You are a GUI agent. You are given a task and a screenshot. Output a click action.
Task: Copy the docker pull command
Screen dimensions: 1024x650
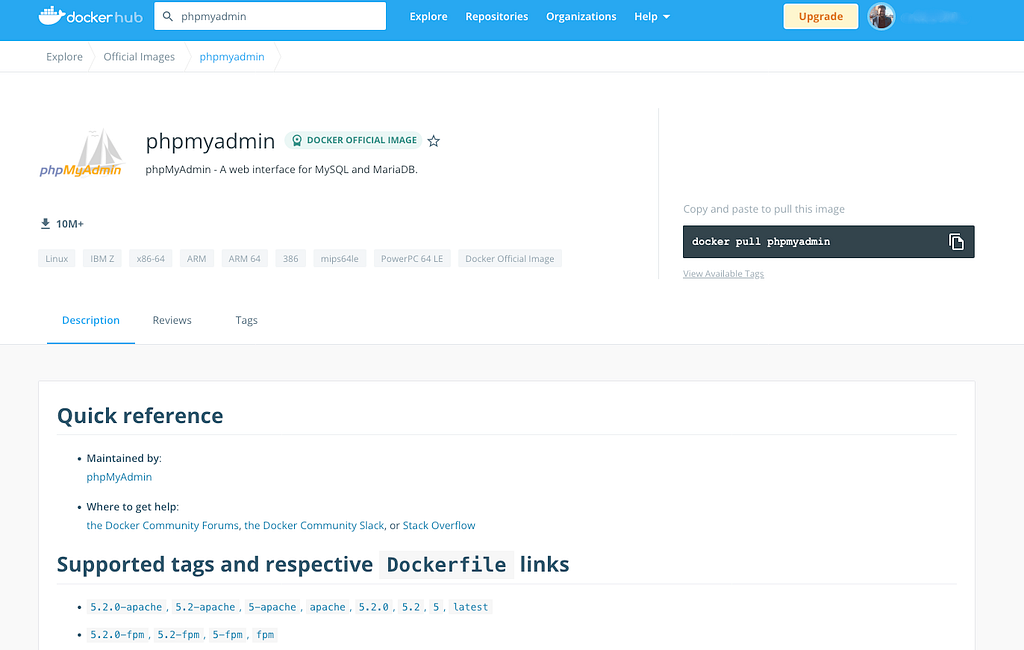pyautogui.click(x=956, y=242)
